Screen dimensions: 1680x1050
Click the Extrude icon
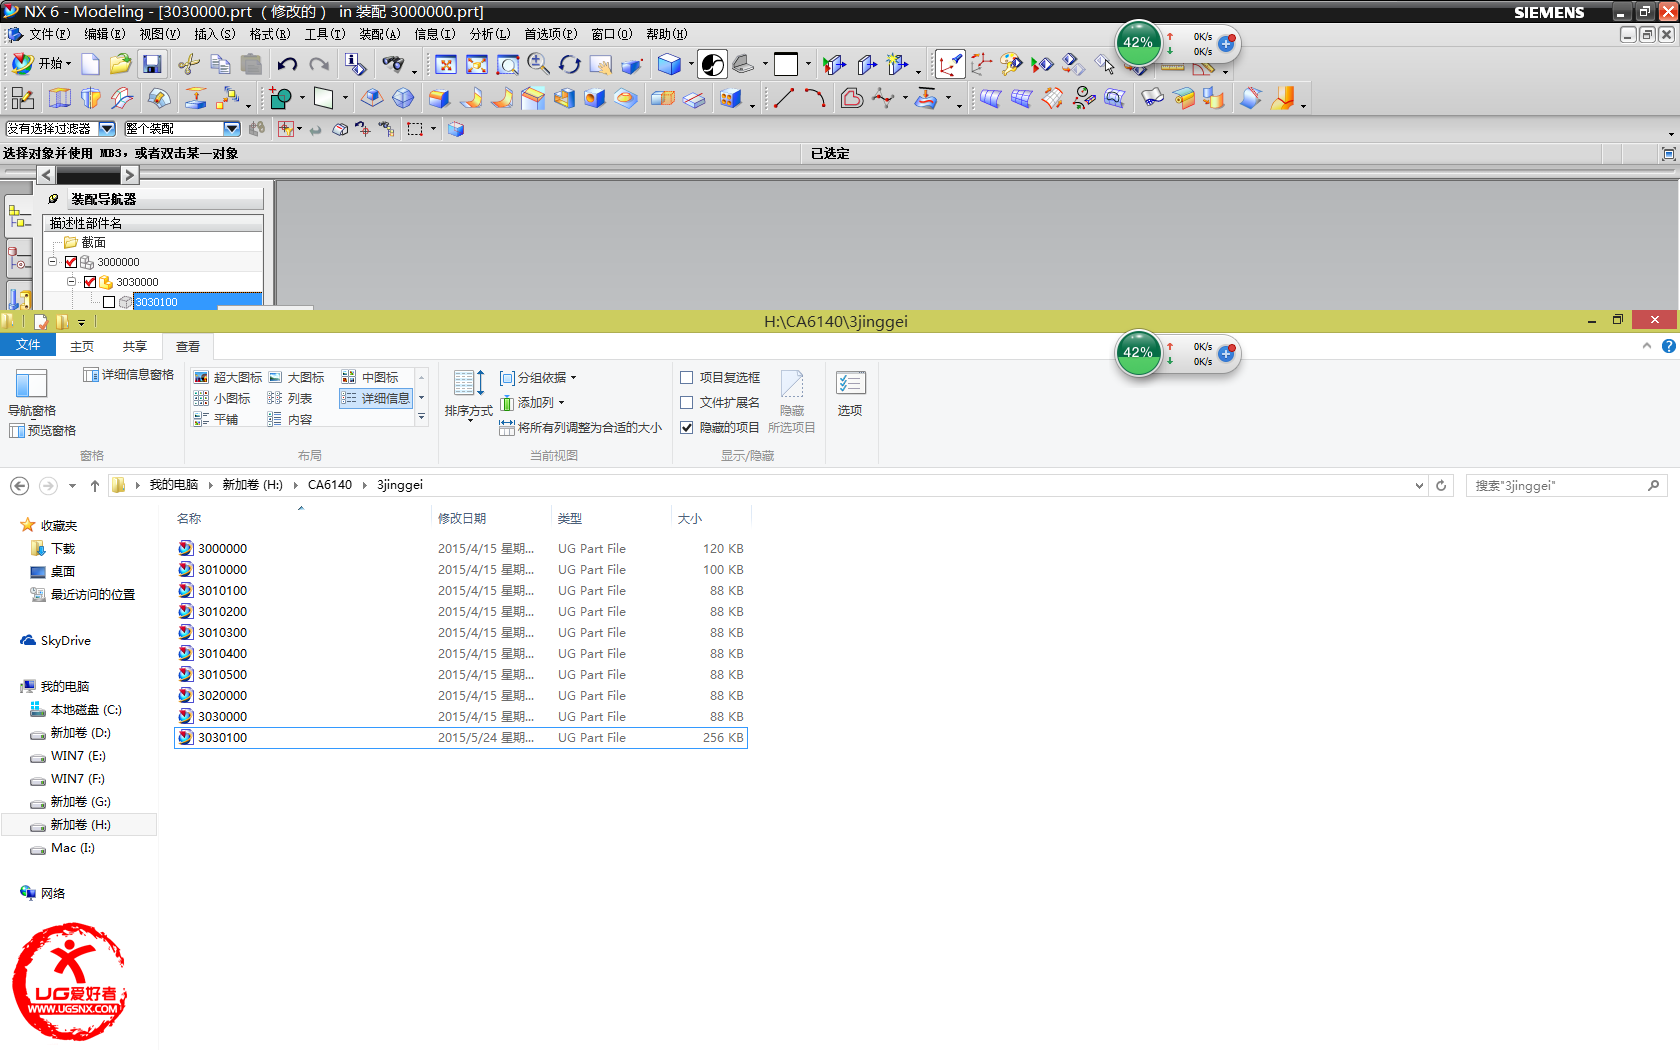[60, 98]
